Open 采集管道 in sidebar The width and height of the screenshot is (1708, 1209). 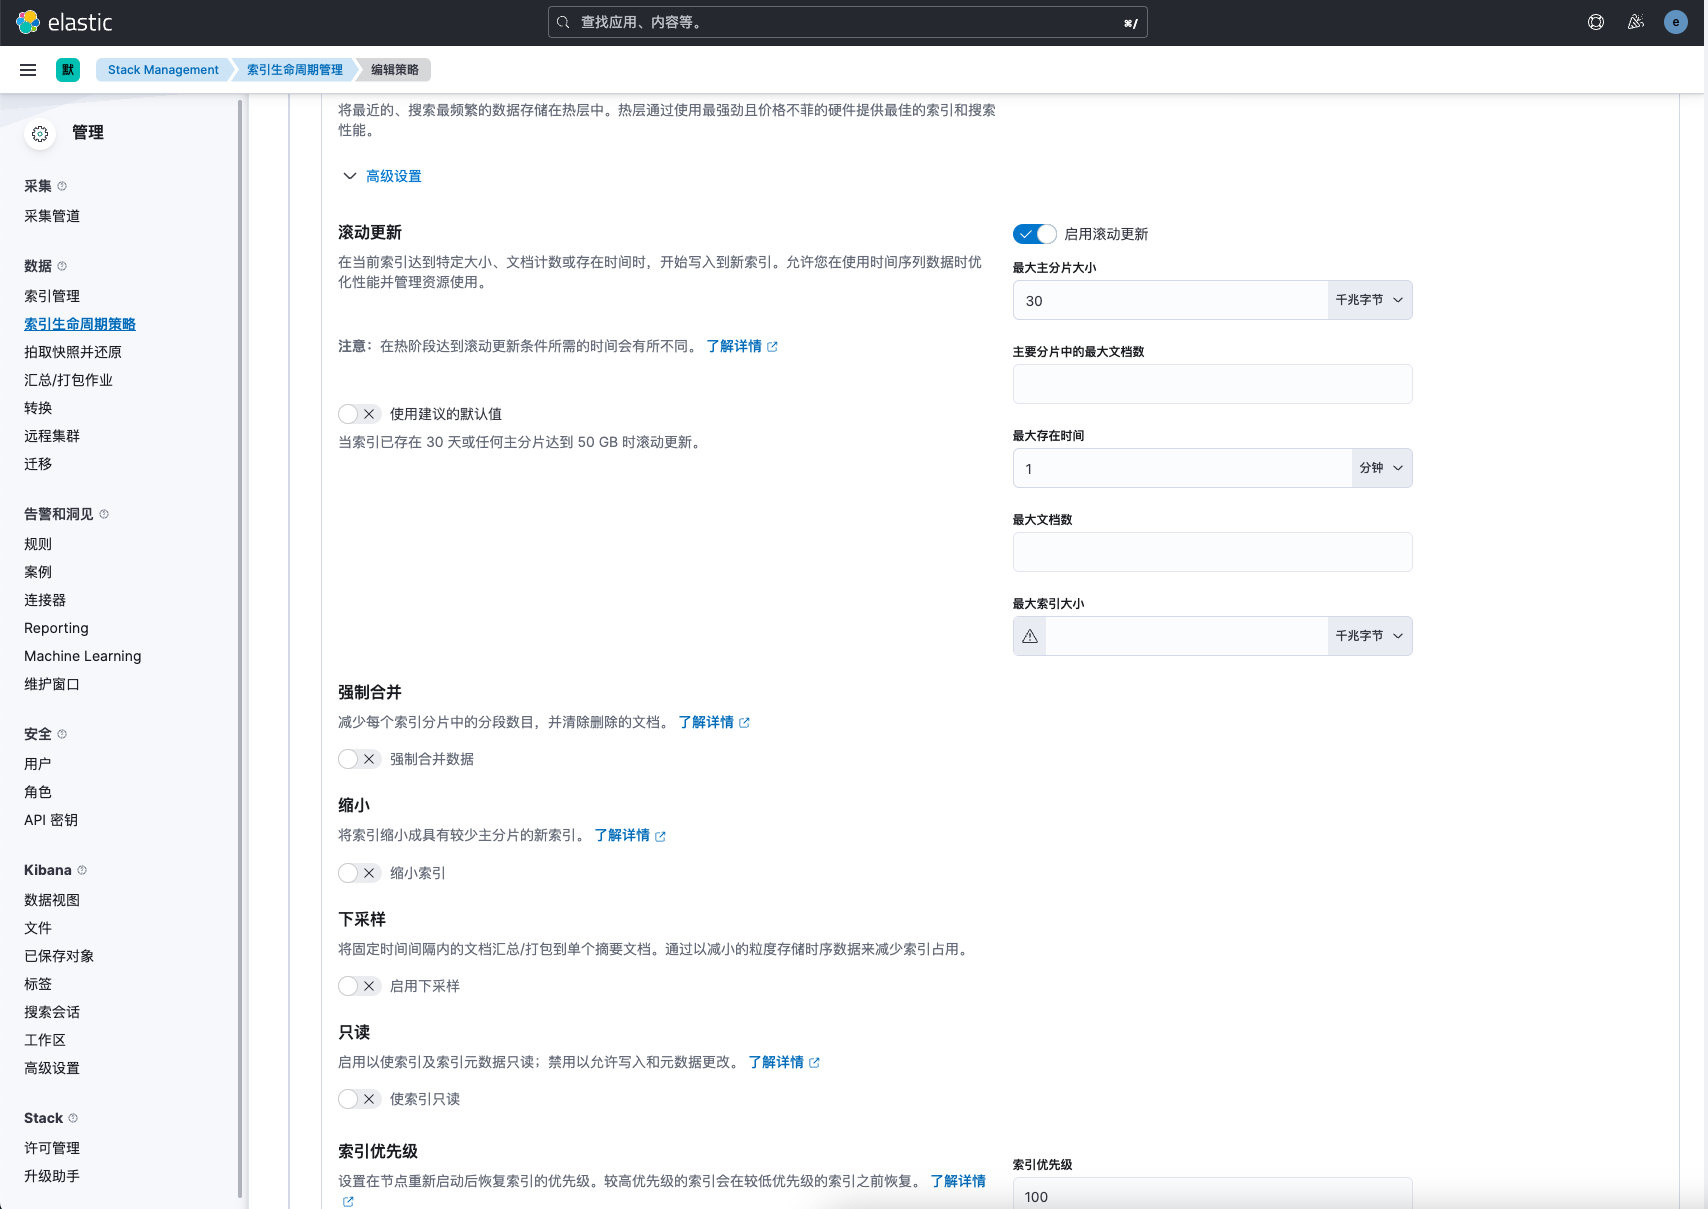coord(52,216)
